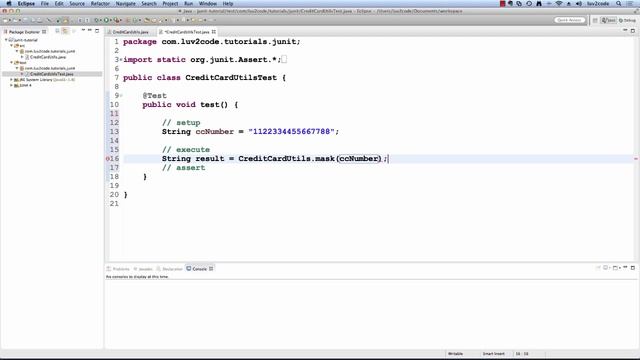Open the Navigate menu

pos(125,4)
